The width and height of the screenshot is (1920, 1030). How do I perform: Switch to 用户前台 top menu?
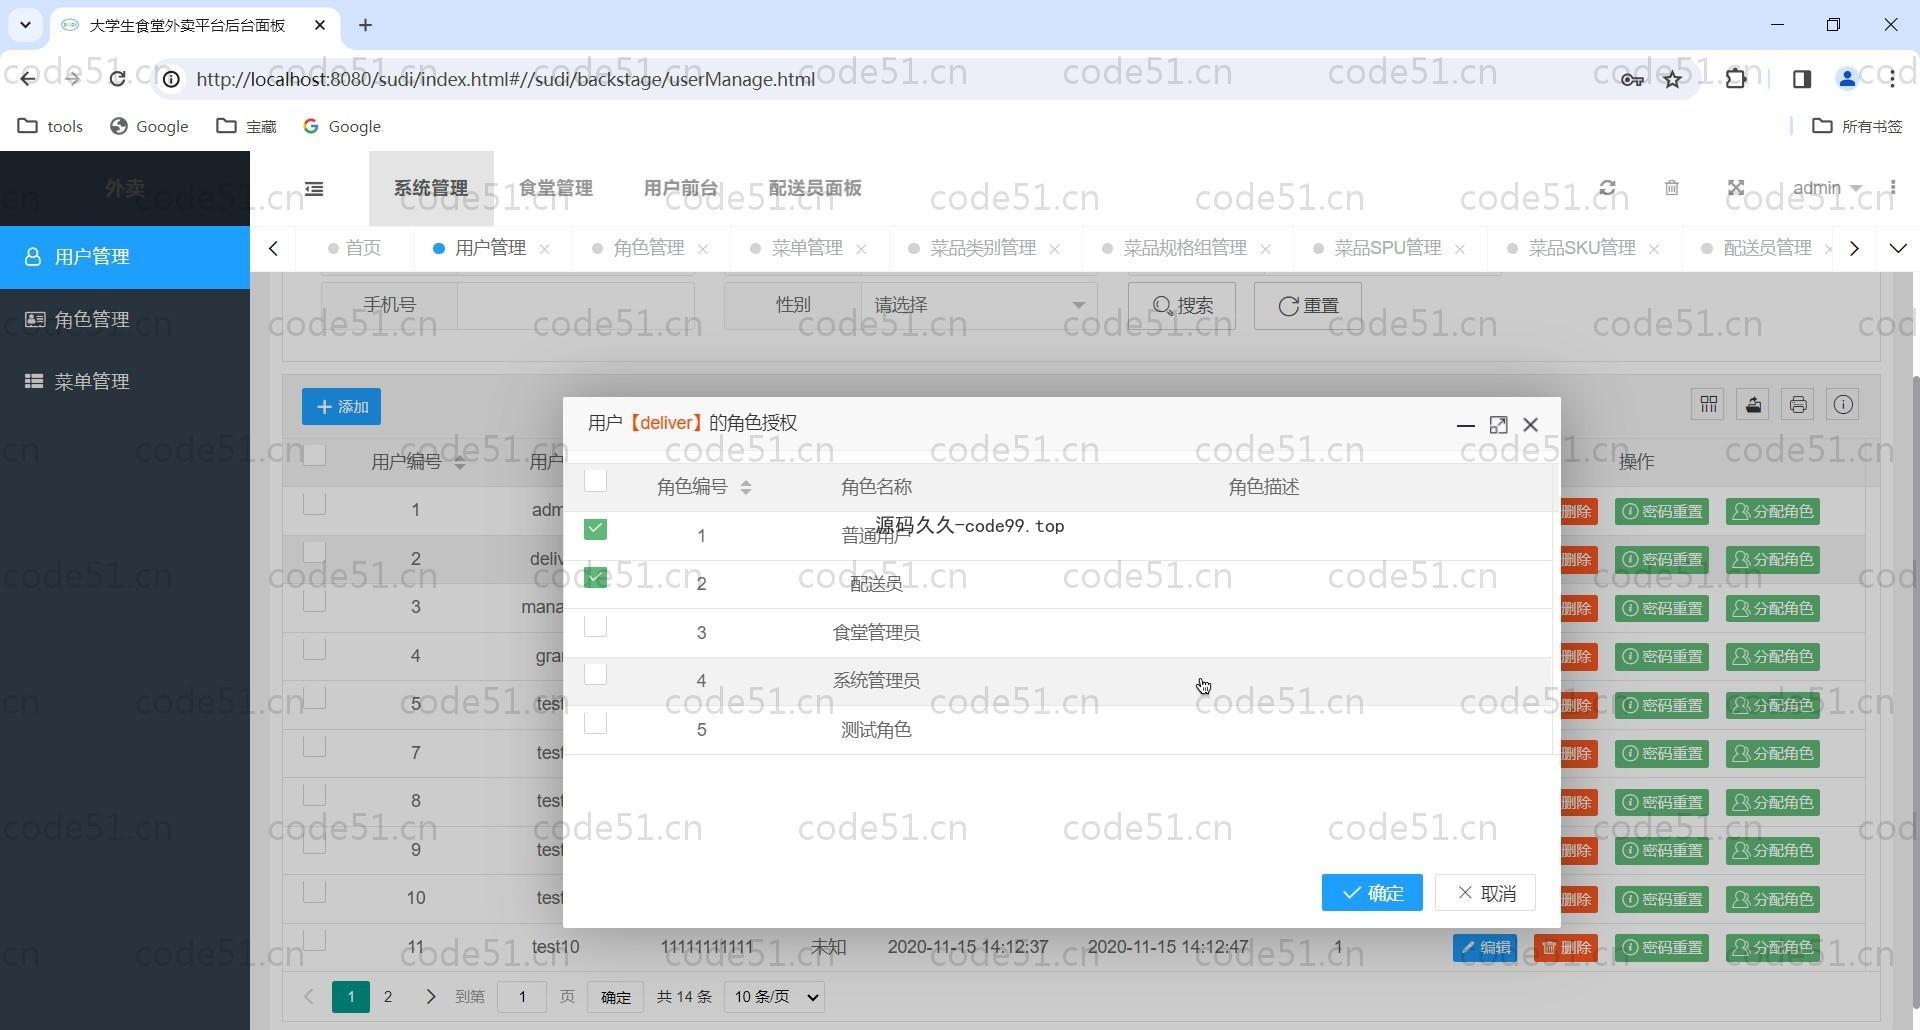coord(681,188)
